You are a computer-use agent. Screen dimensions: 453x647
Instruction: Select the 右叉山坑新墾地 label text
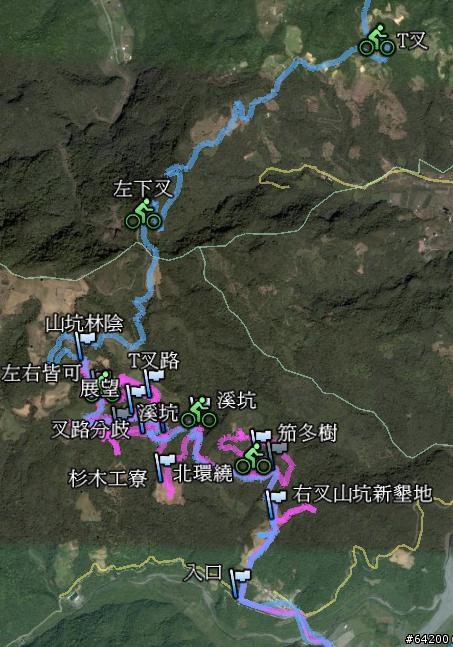point(362,494)
